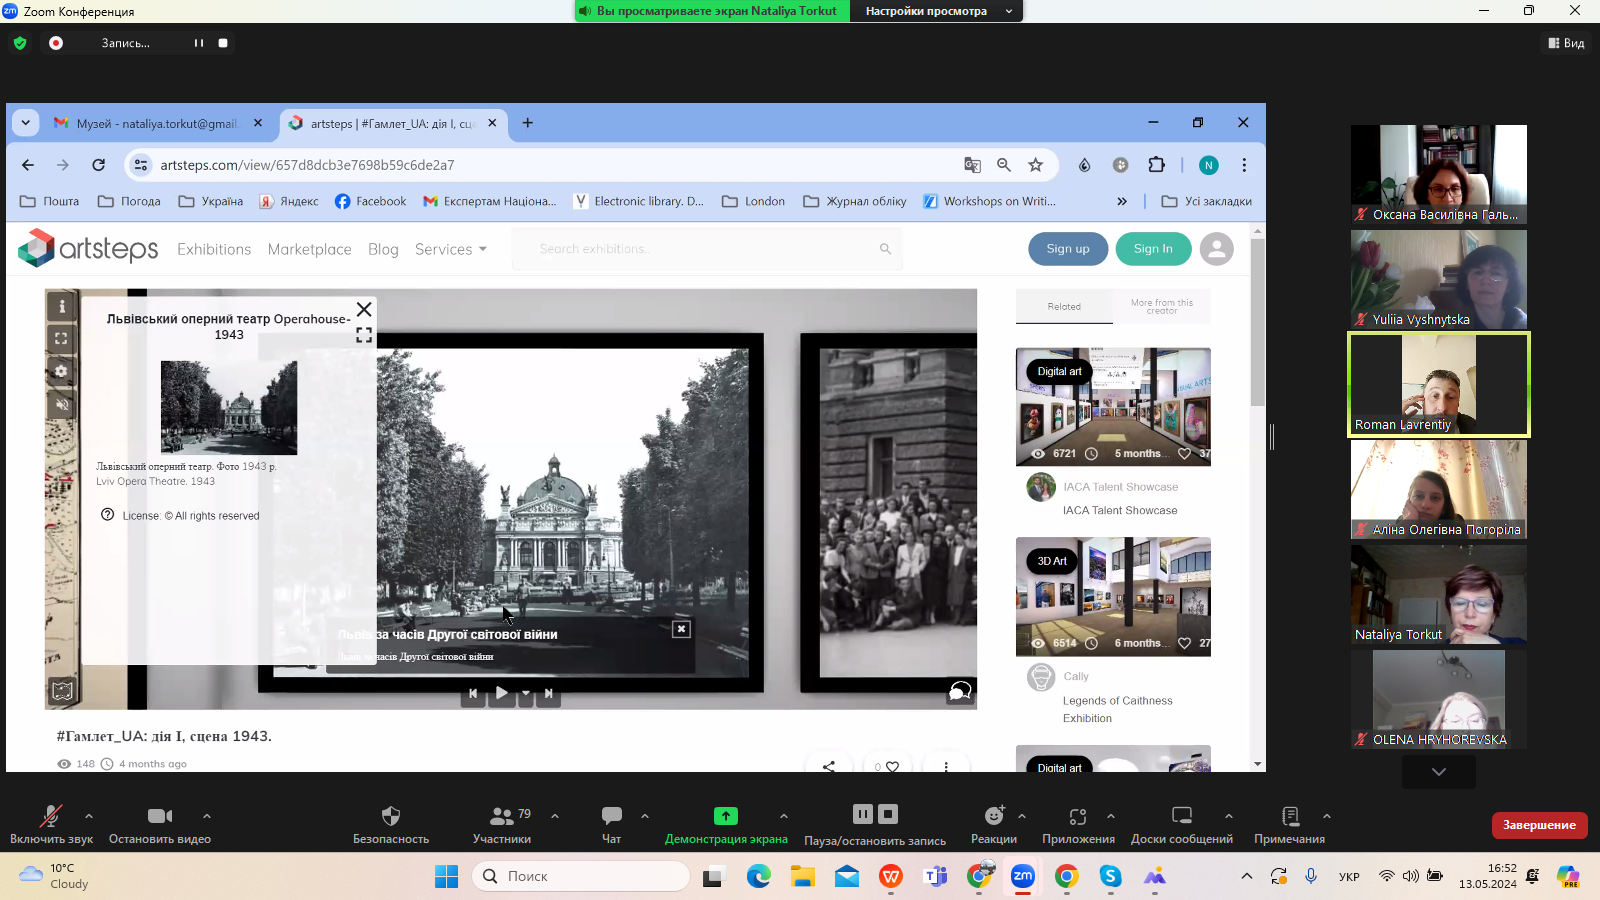The width and height of the screenshot is (1600, 900).
Task: Open the view settings dropdown at top
Action: coord(936,11)
